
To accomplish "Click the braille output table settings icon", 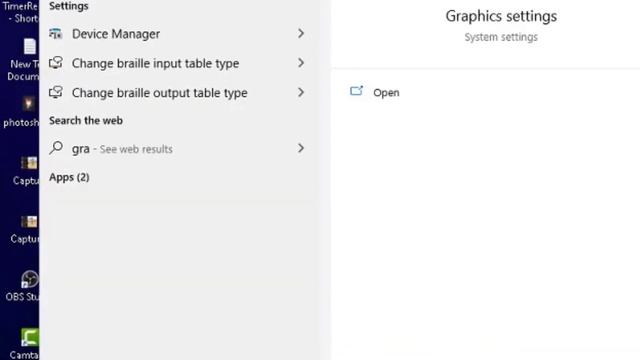I will coord(56,92).
